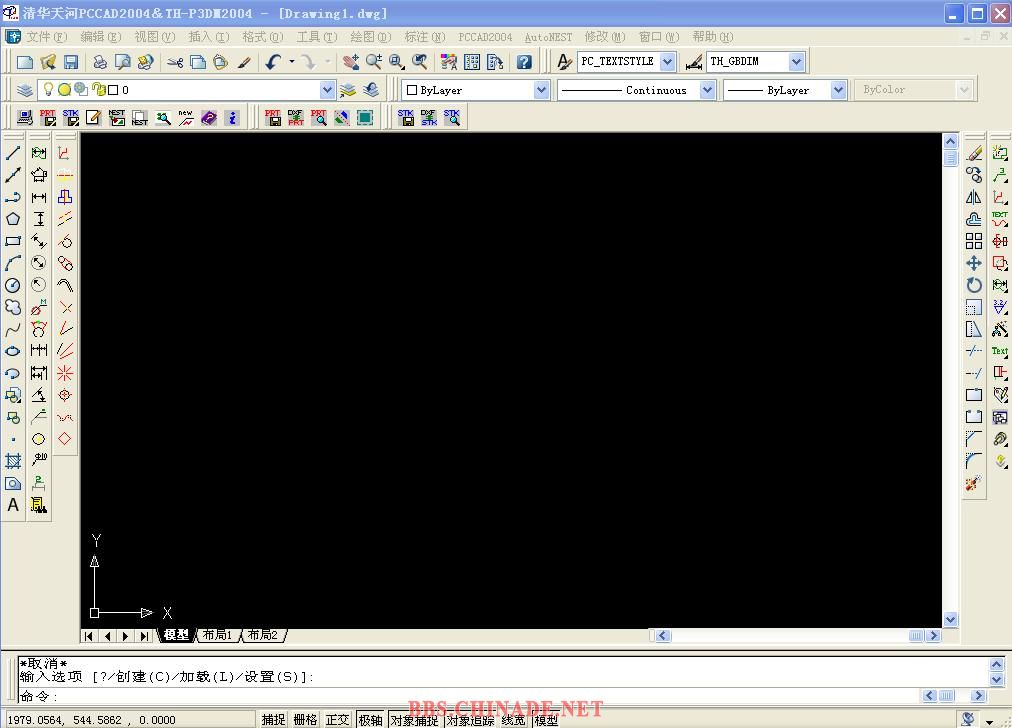
Task: Open the PC_TEXTSTYLE dropdown
Action: pos(667,62)
